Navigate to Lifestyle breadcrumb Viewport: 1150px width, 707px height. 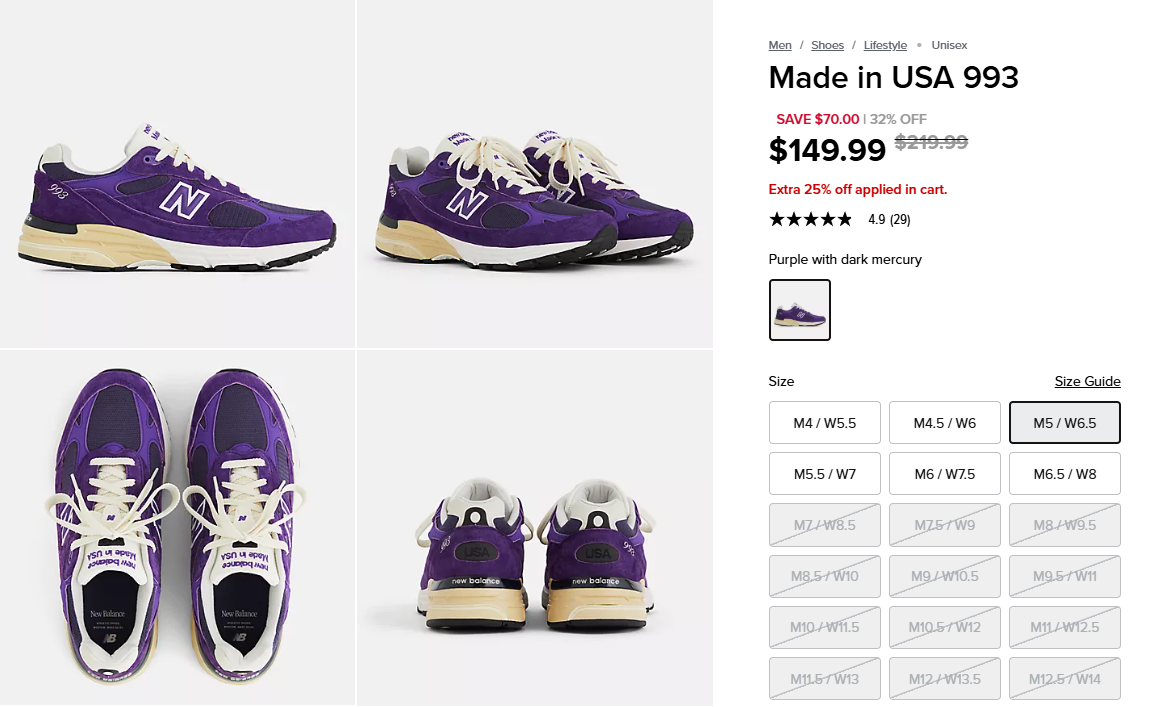pos(885,45)
